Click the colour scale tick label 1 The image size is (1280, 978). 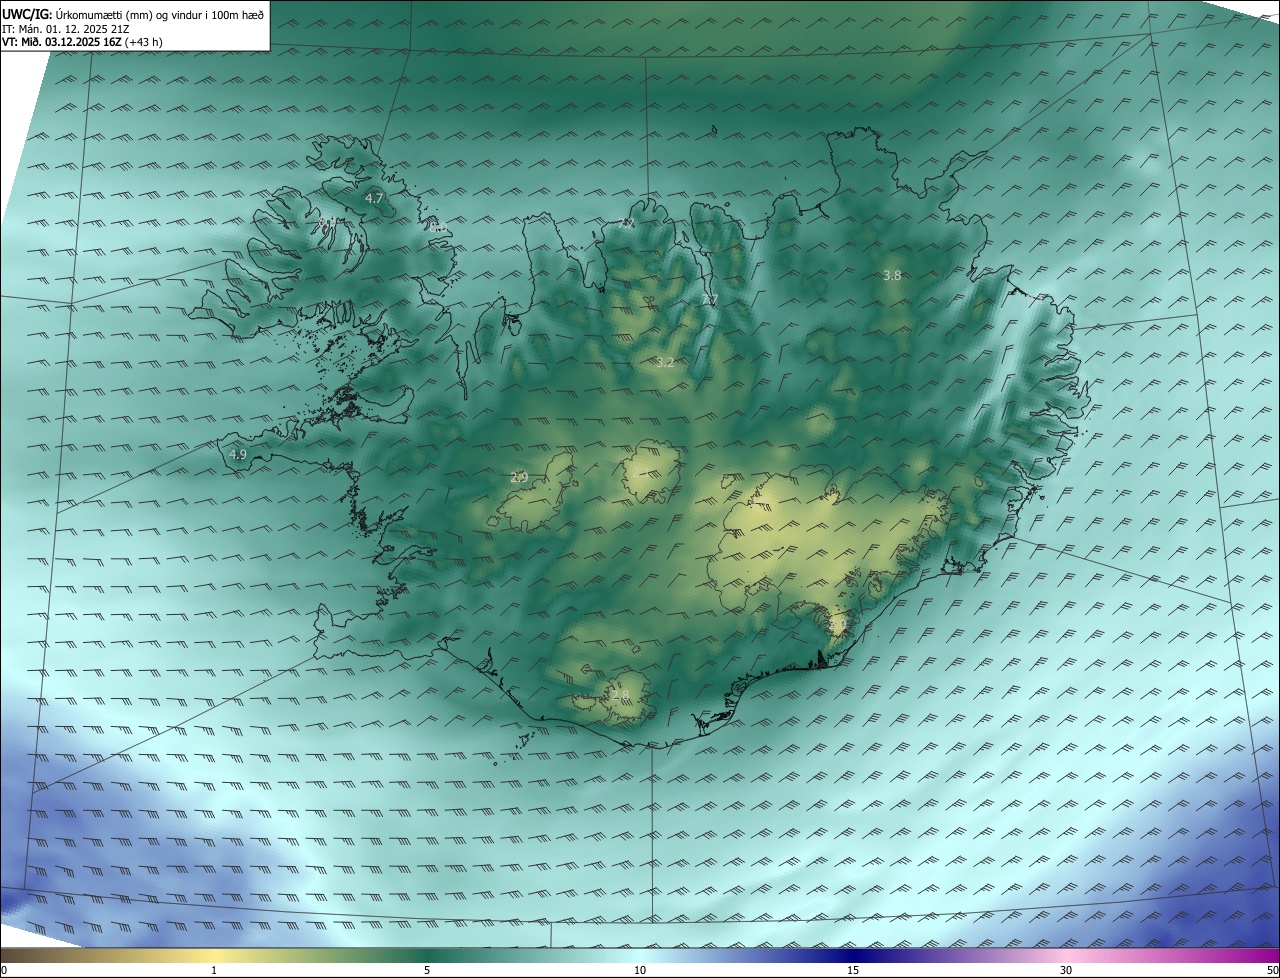(214, 970)
